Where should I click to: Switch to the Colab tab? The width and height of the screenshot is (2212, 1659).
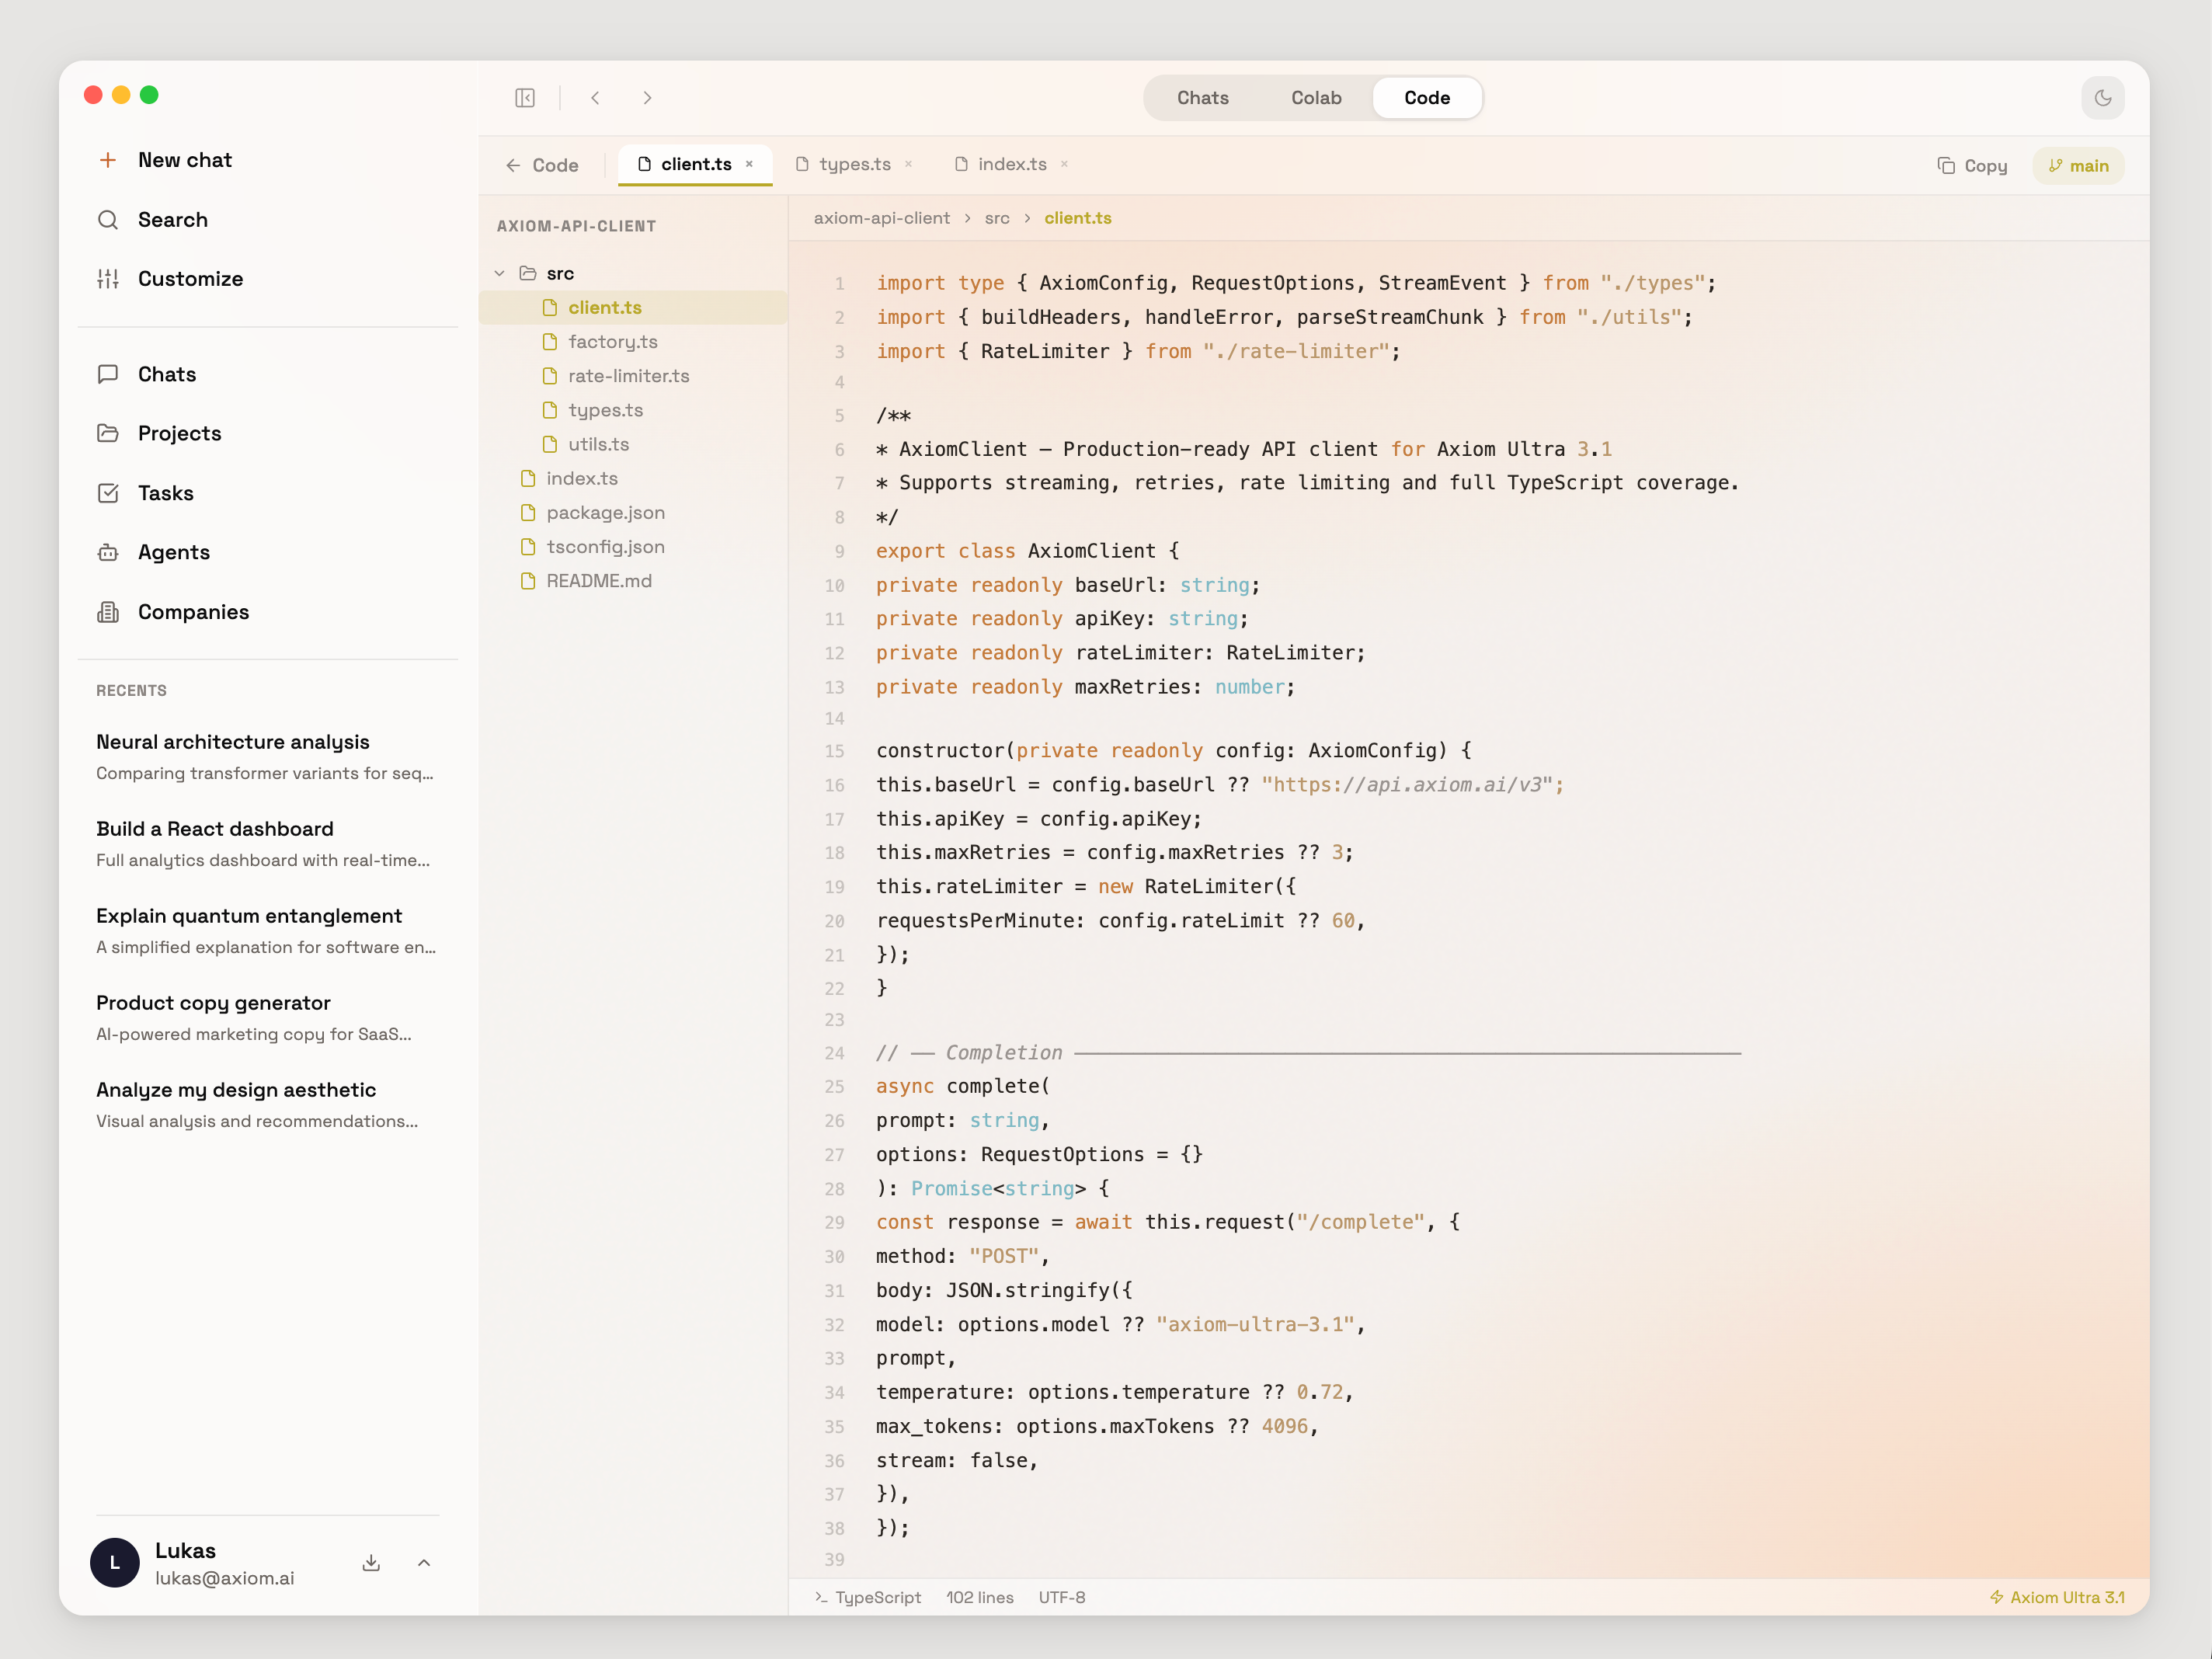click(x=1316, y=97)
